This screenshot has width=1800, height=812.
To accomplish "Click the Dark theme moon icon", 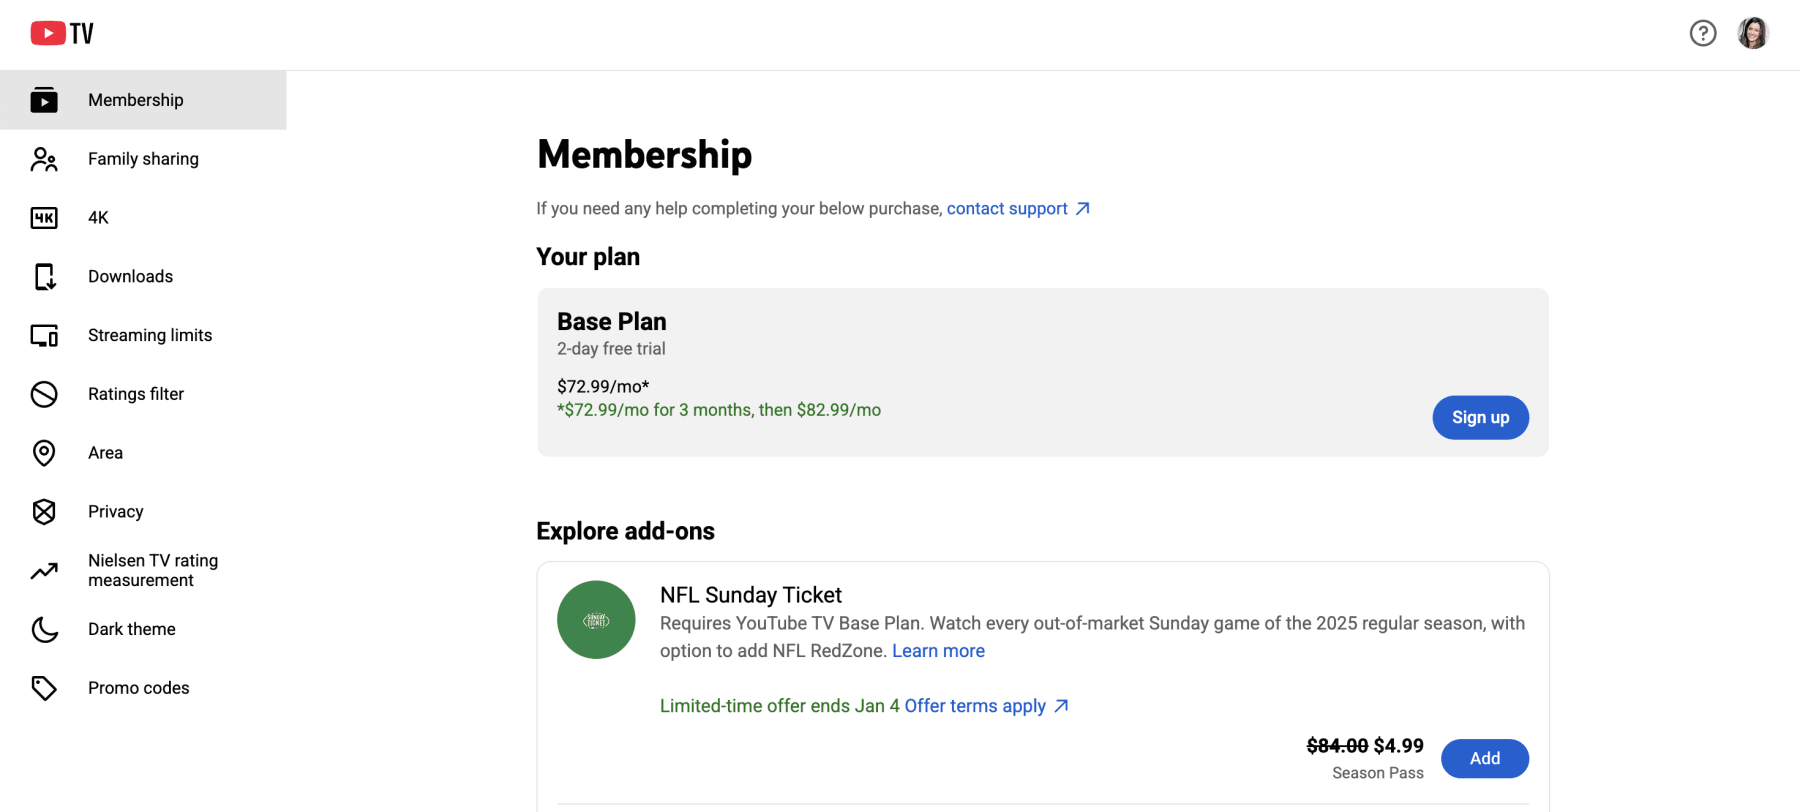I will [x=44, y=629].
